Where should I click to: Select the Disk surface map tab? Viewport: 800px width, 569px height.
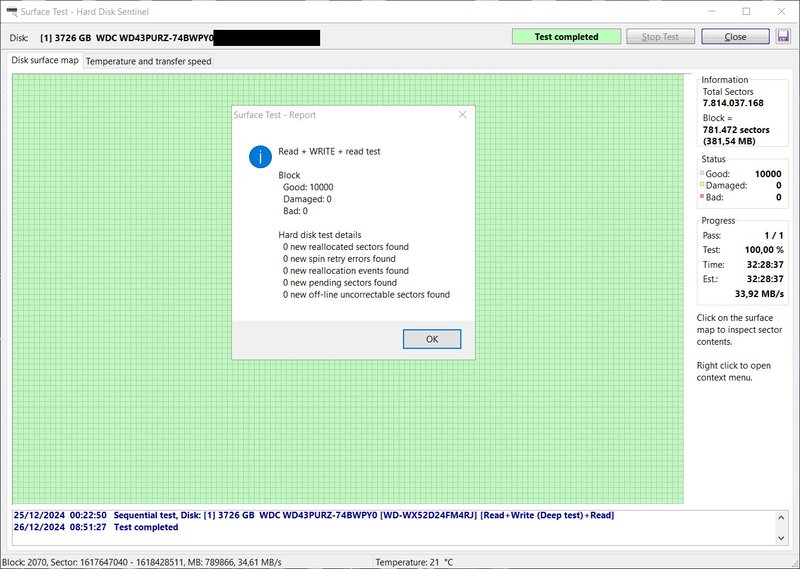(45, 60)
